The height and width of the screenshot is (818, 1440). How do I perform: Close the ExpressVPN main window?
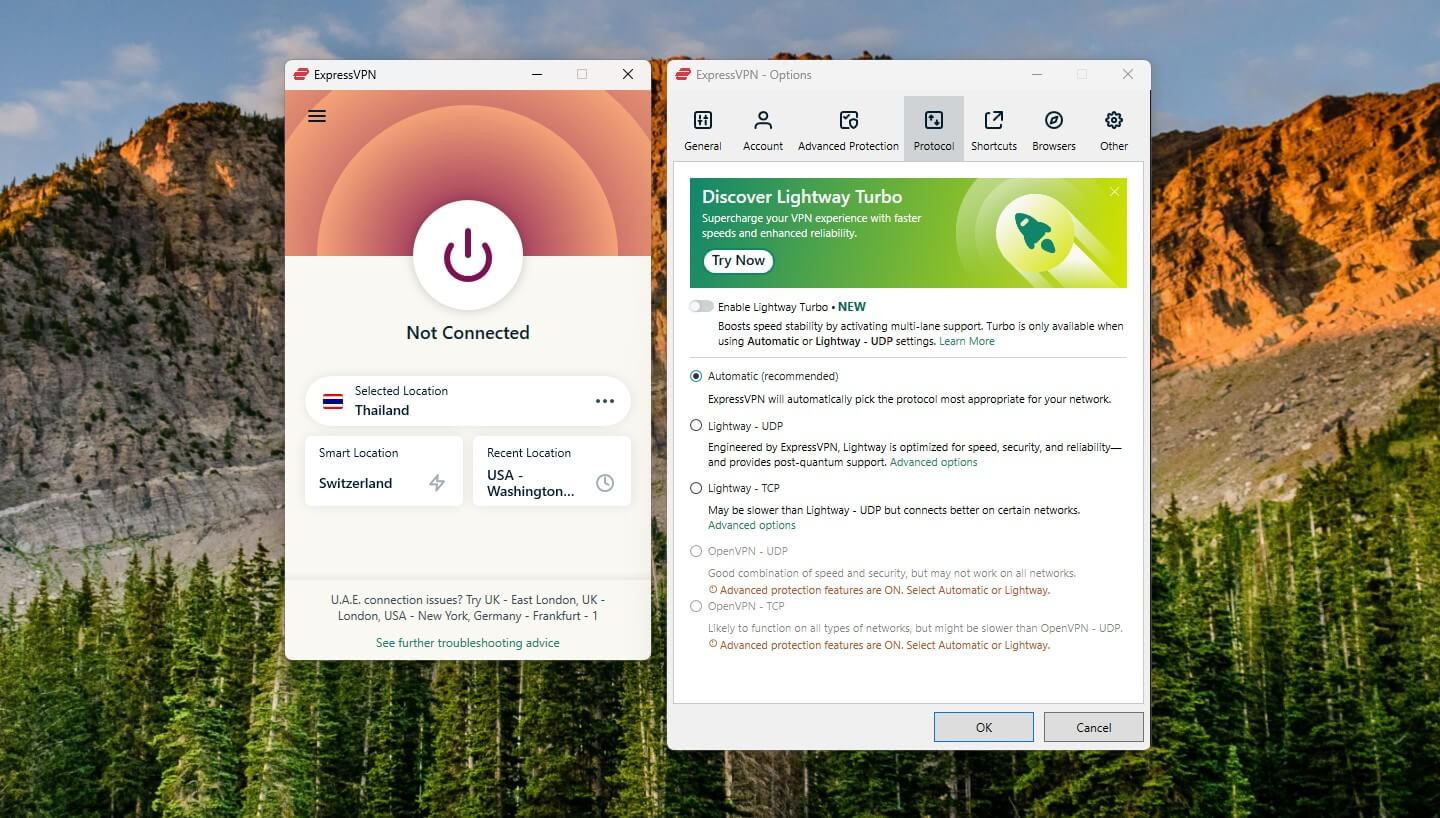pyautogui.click(x=628, y=74)
